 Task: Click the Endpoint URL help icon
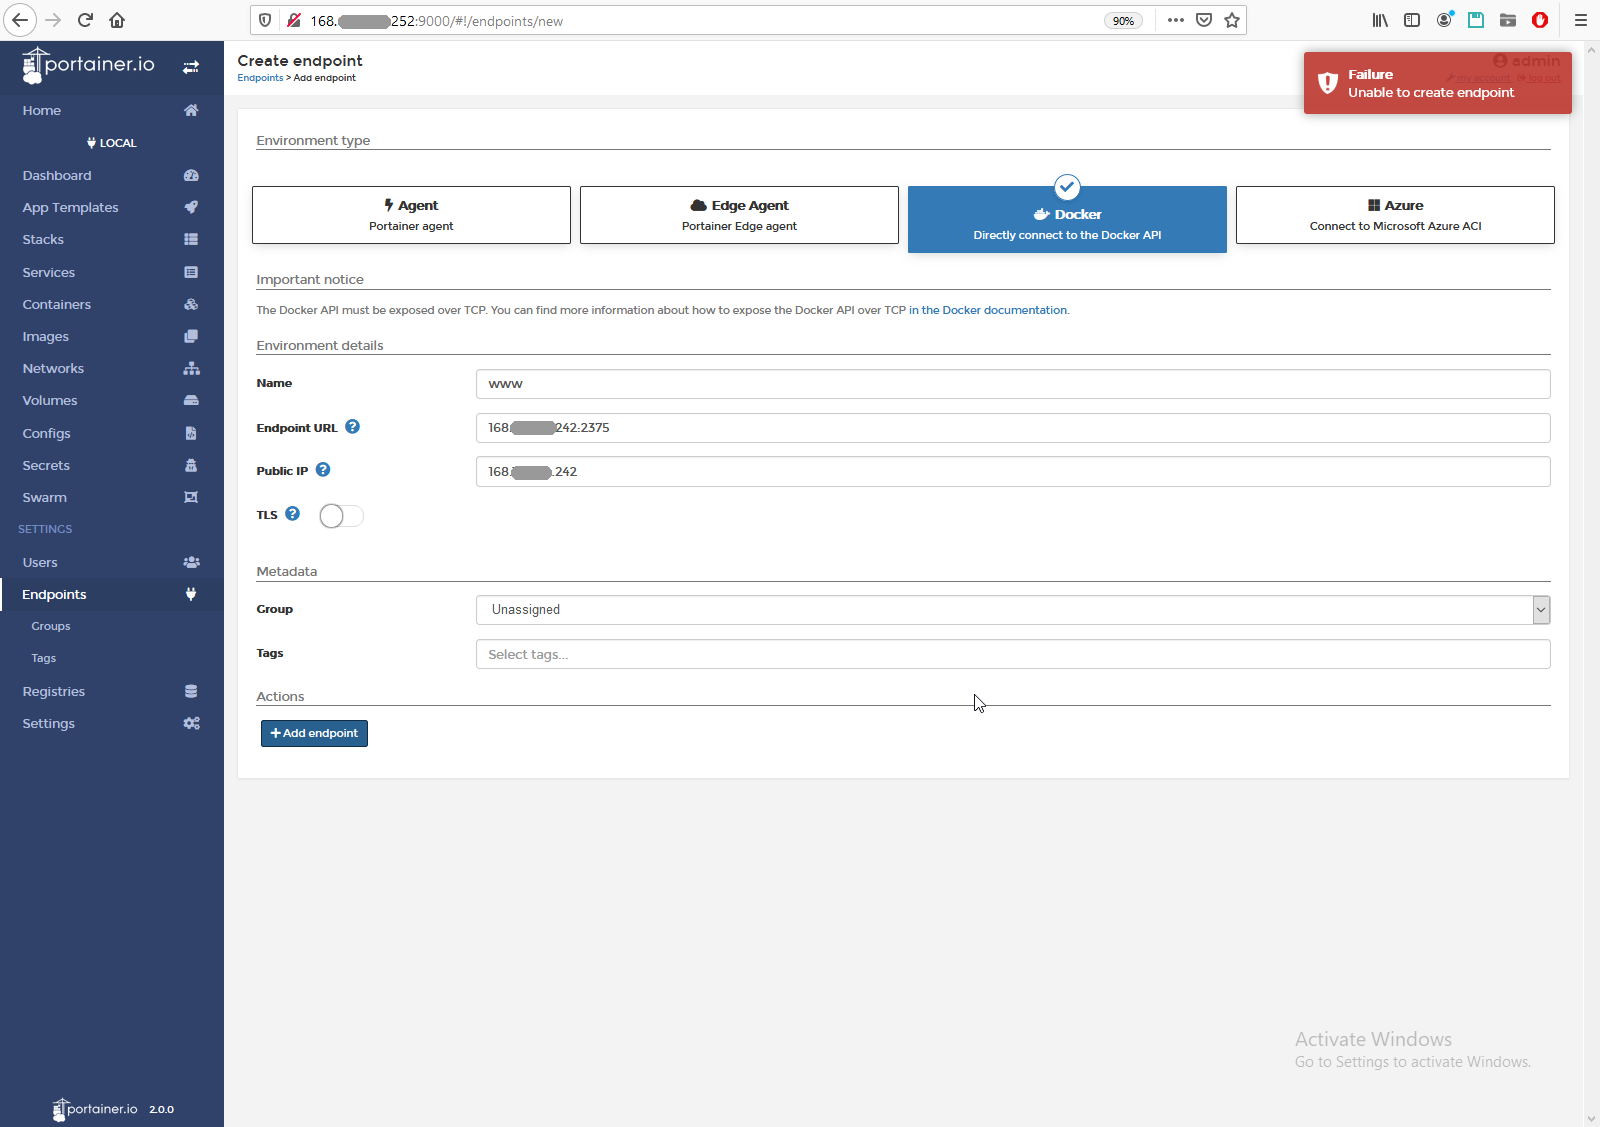[352, 427]
